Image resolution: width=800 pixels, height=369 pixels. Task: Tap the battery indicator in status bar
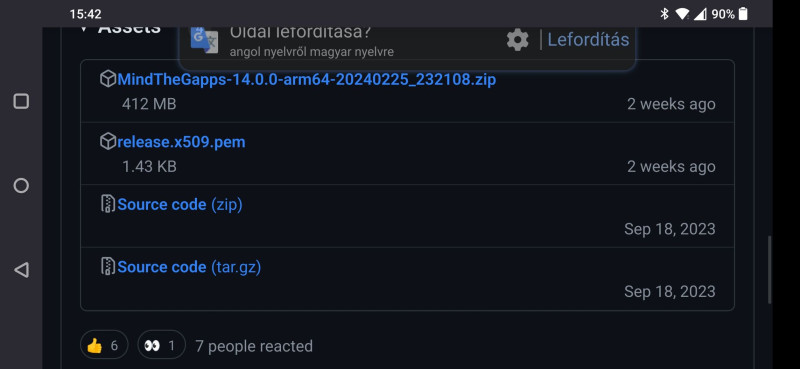(743, 14)
